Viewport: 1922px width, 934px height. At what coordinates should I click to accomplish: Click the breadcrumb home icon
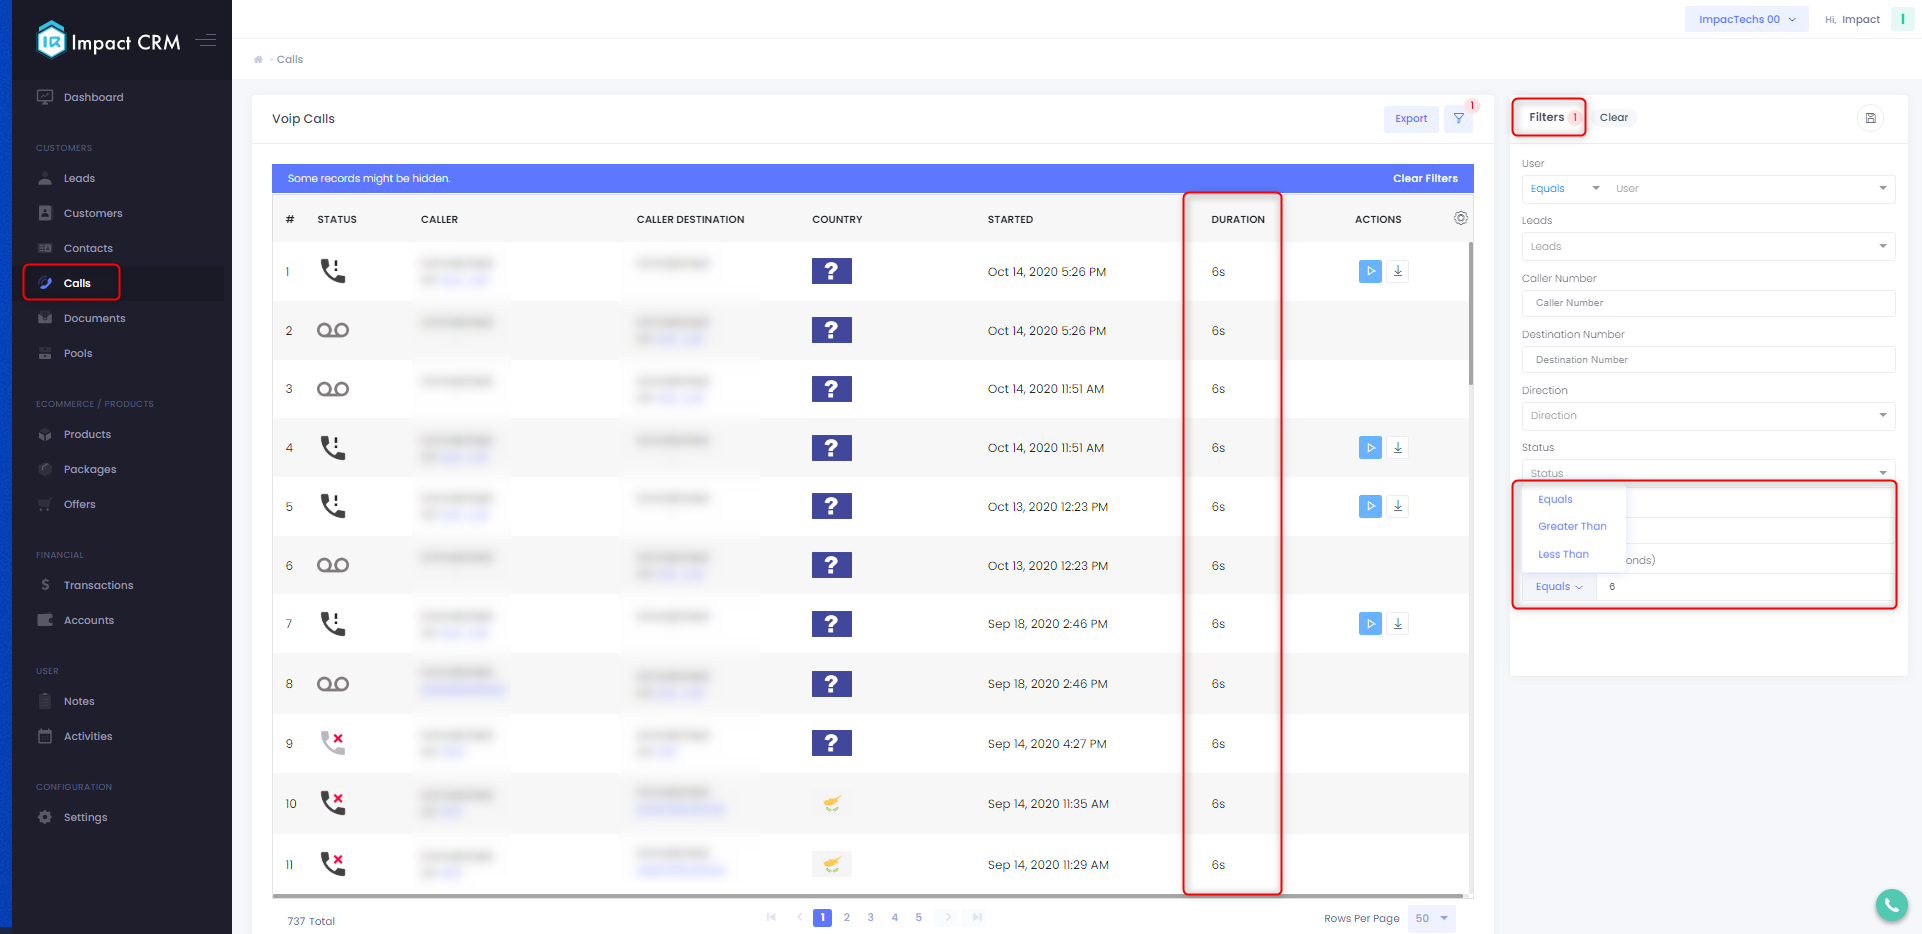coord(258,59)
